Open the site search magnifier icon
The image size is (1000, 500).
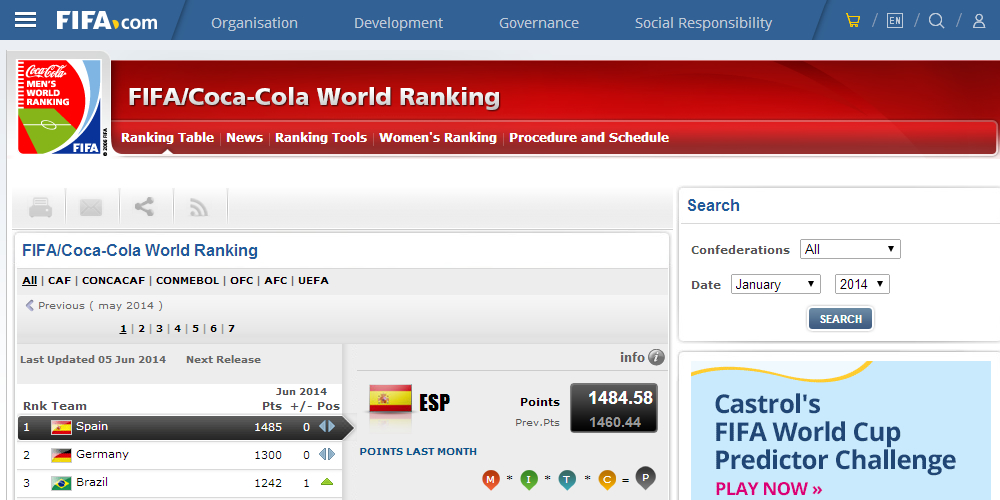click(936, 21)
